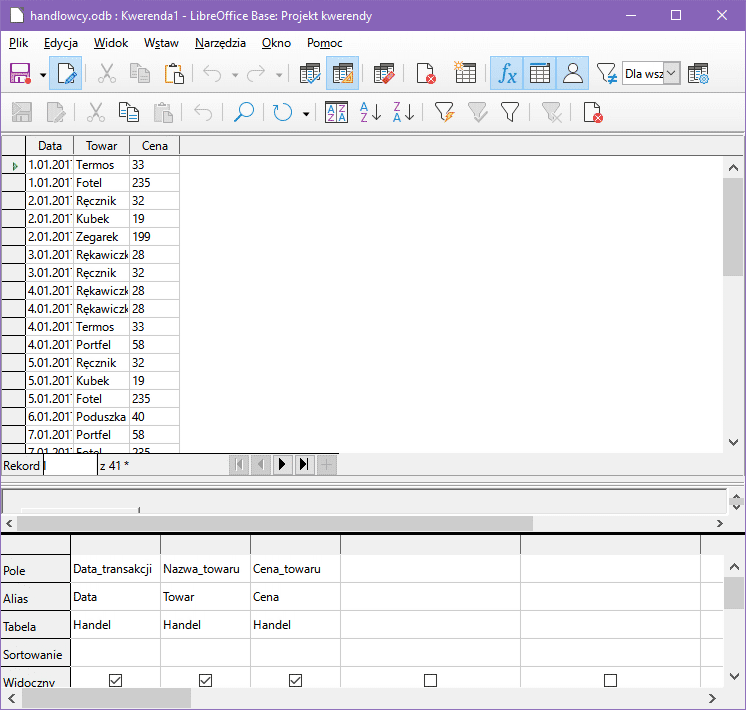Click the Sort Ascending icon
Viewport: 746px width, 710px height.
click(370, 112)
